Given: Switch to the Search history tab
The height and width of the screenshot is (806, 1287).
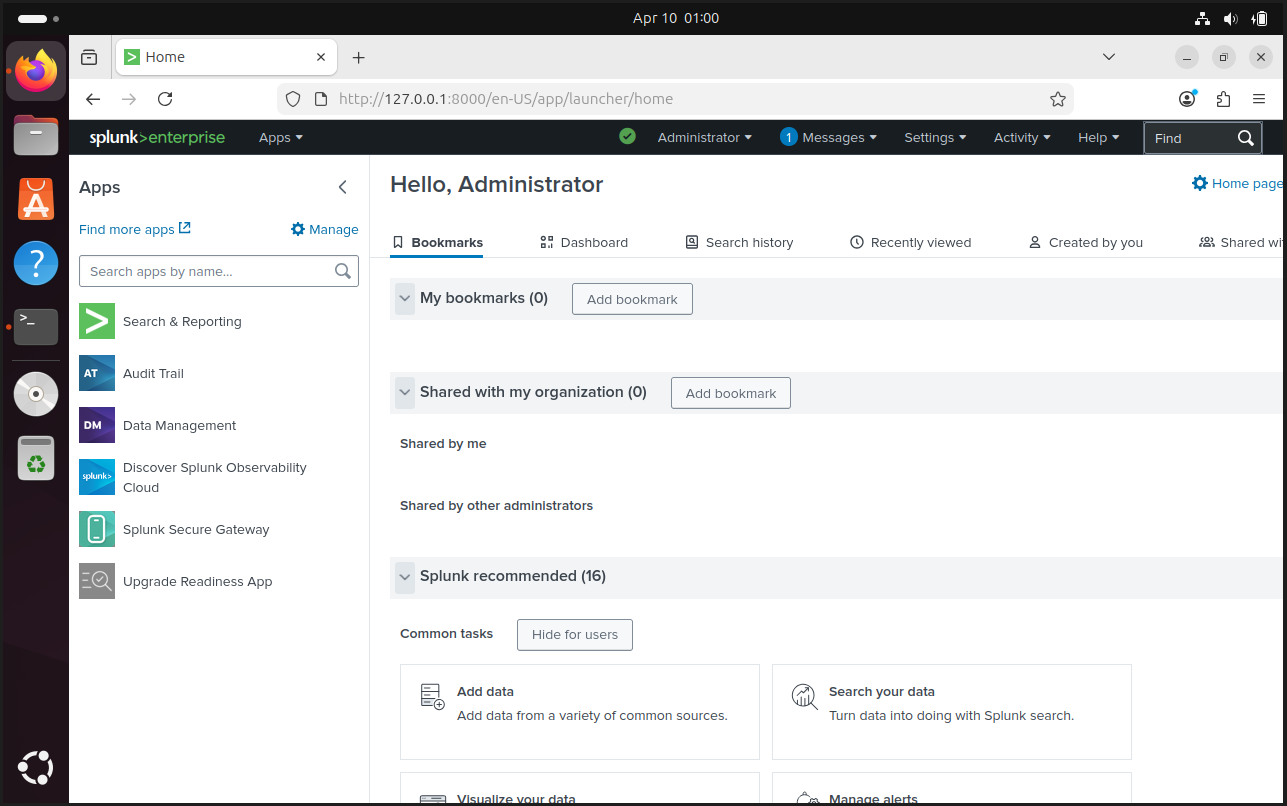Looking at the screenshot, I should pyautogui.click(x=739, y=242).
